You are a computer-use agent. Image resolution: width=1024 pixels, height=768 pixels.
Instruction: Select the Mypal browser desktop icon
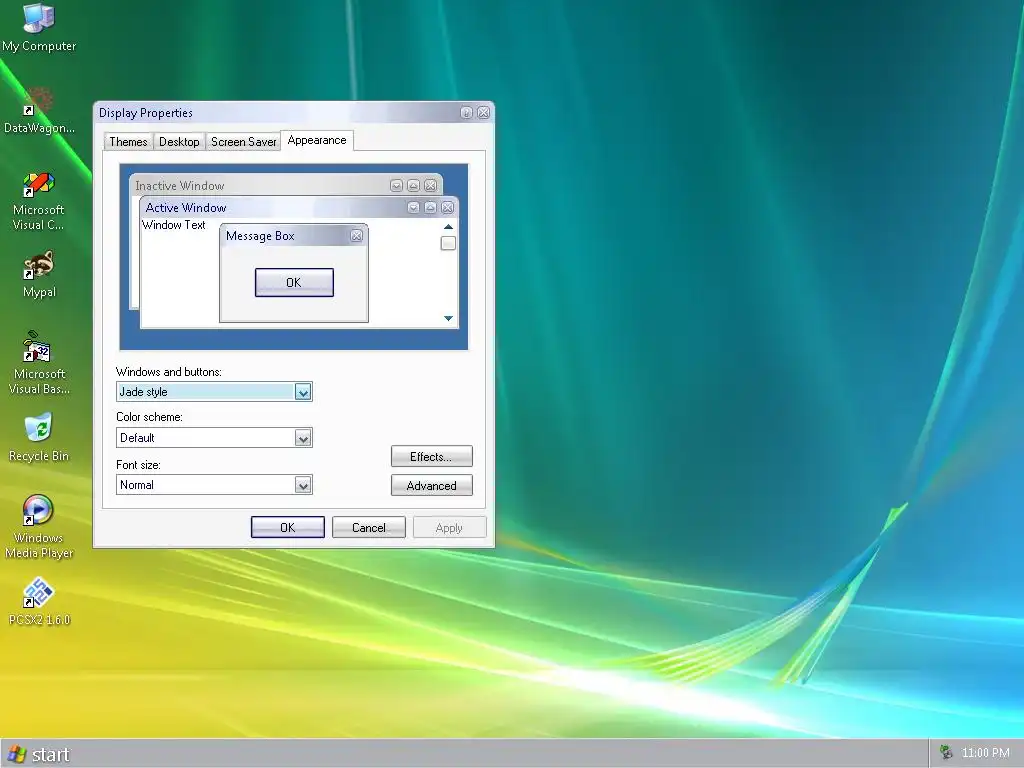click(39, 274)
